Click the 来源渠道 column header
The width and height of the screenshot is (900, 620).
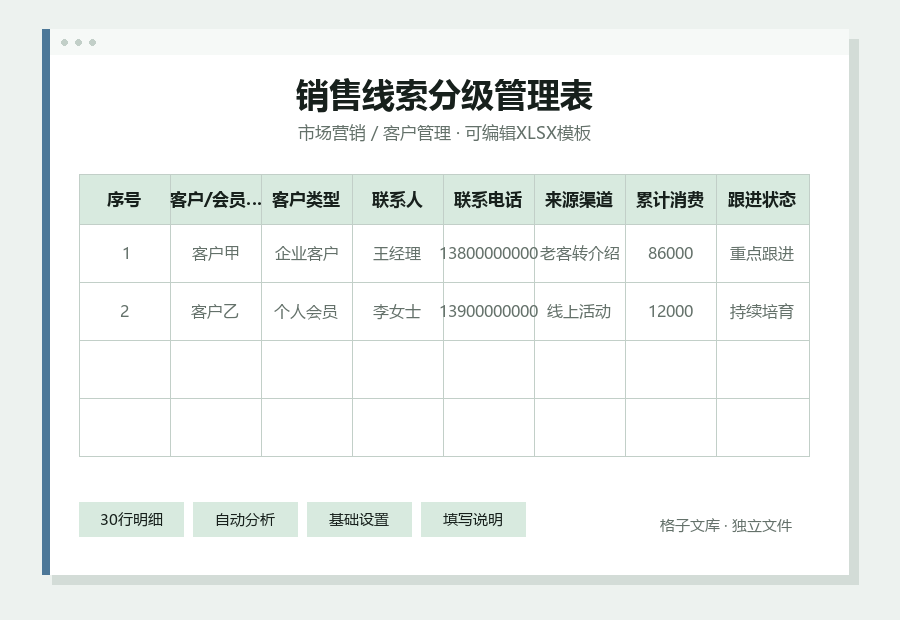tap(580, 200)
